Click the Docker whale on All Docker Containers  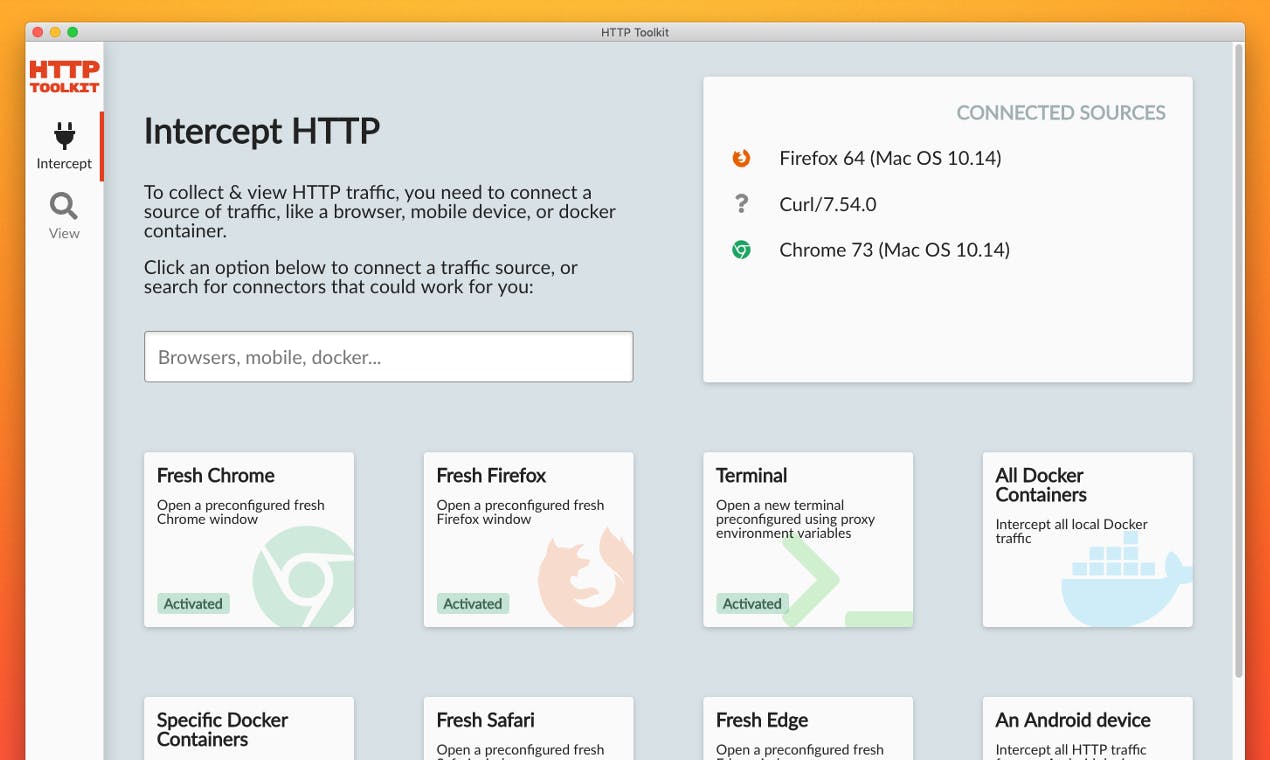click(x=1126, y=578)
